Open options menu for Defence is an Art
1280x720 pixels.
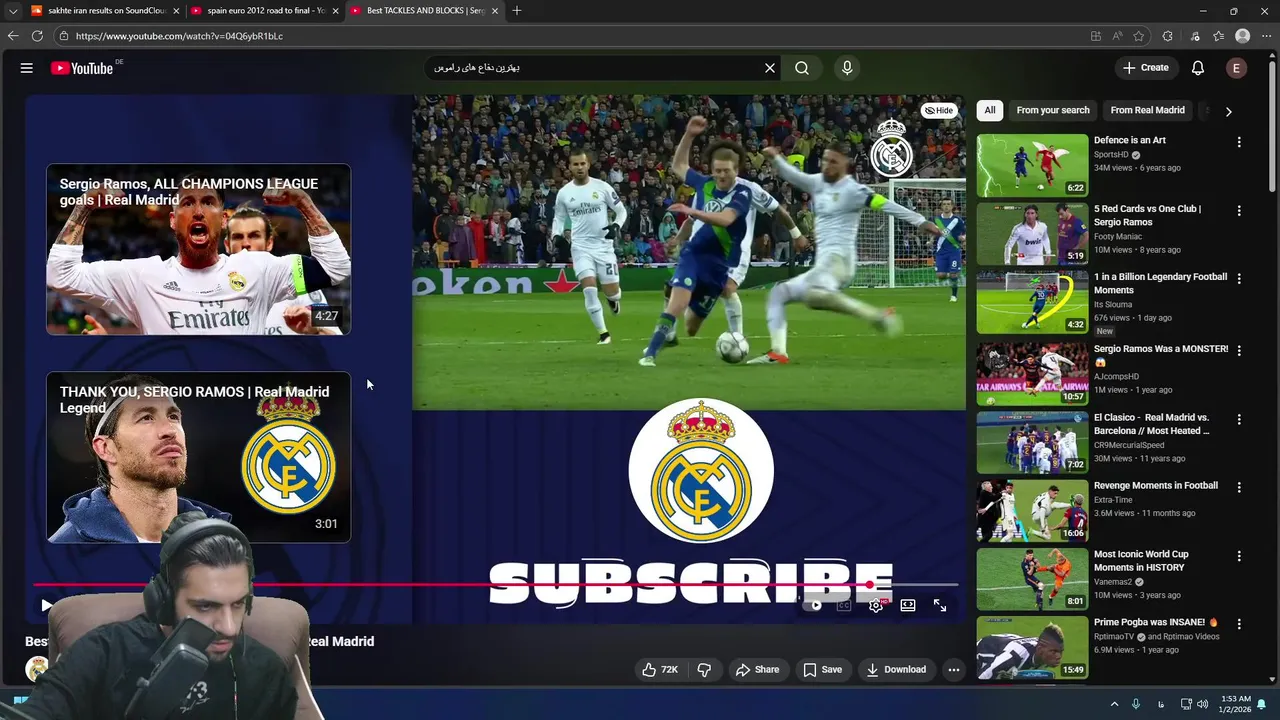pos(1239,142)
